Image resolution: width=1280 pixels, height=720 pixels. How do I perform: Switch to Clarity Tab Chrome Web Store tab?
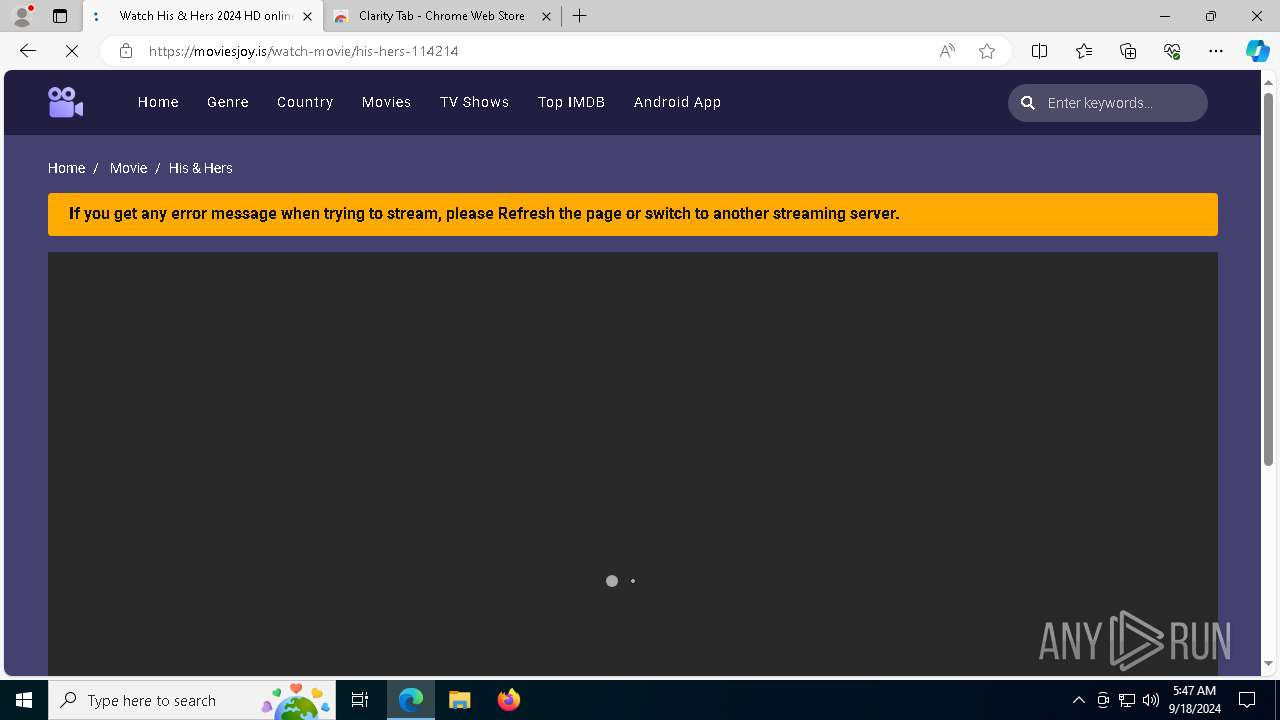coord(440,16)
